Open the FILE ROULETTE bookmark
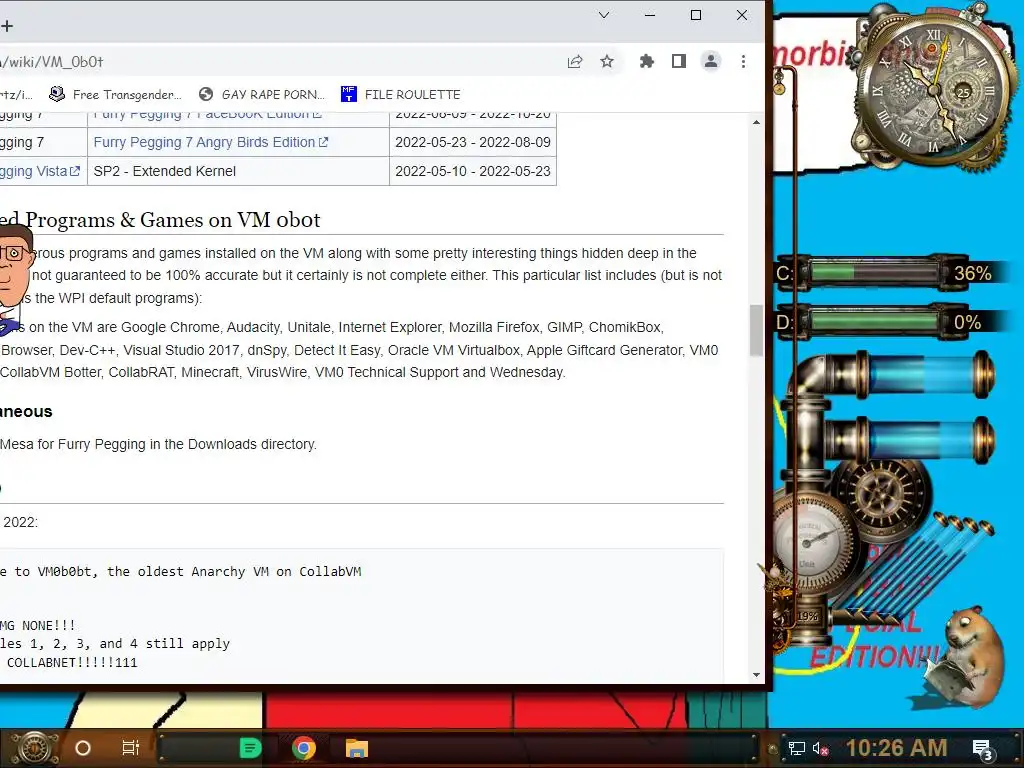The width and height of the screenshot is (1024, 768). coord(401,95)
